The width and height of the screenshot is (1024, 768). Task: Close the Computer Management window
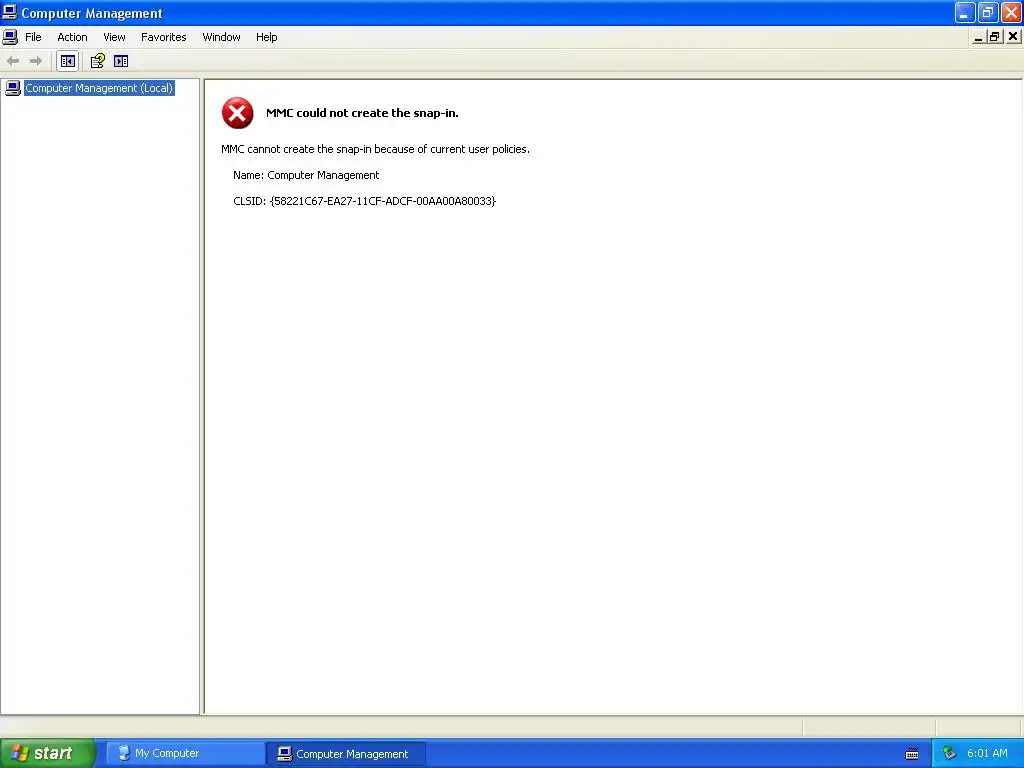tap(1011, 12)
